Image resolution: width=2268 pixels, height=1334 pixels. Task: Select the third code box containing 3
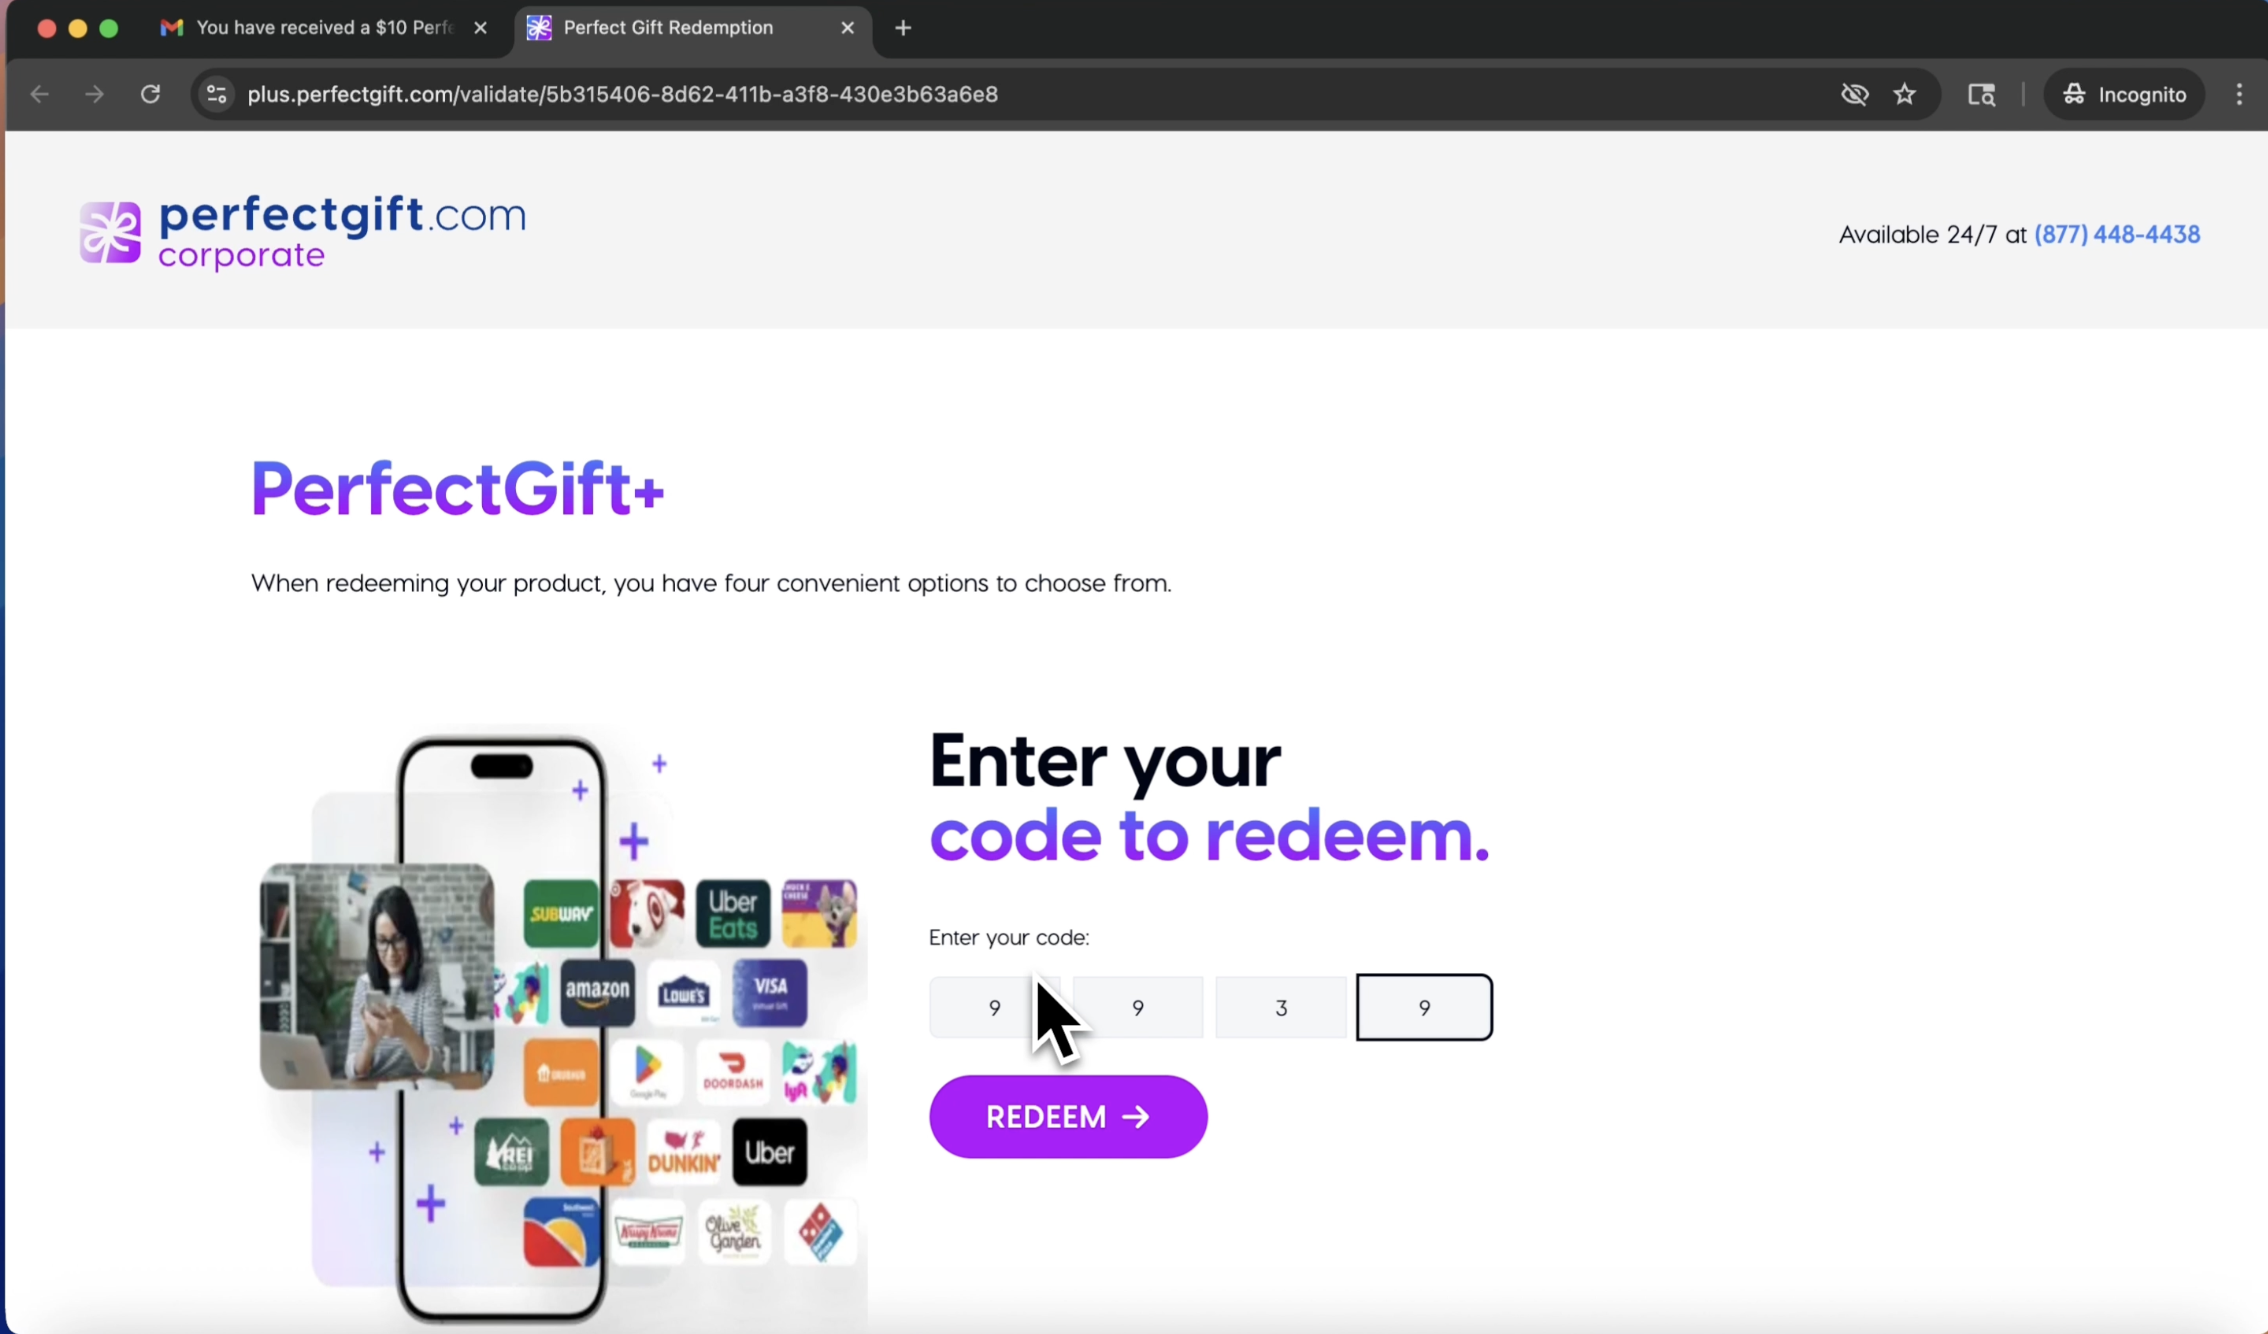(x=1281, y=1007)
